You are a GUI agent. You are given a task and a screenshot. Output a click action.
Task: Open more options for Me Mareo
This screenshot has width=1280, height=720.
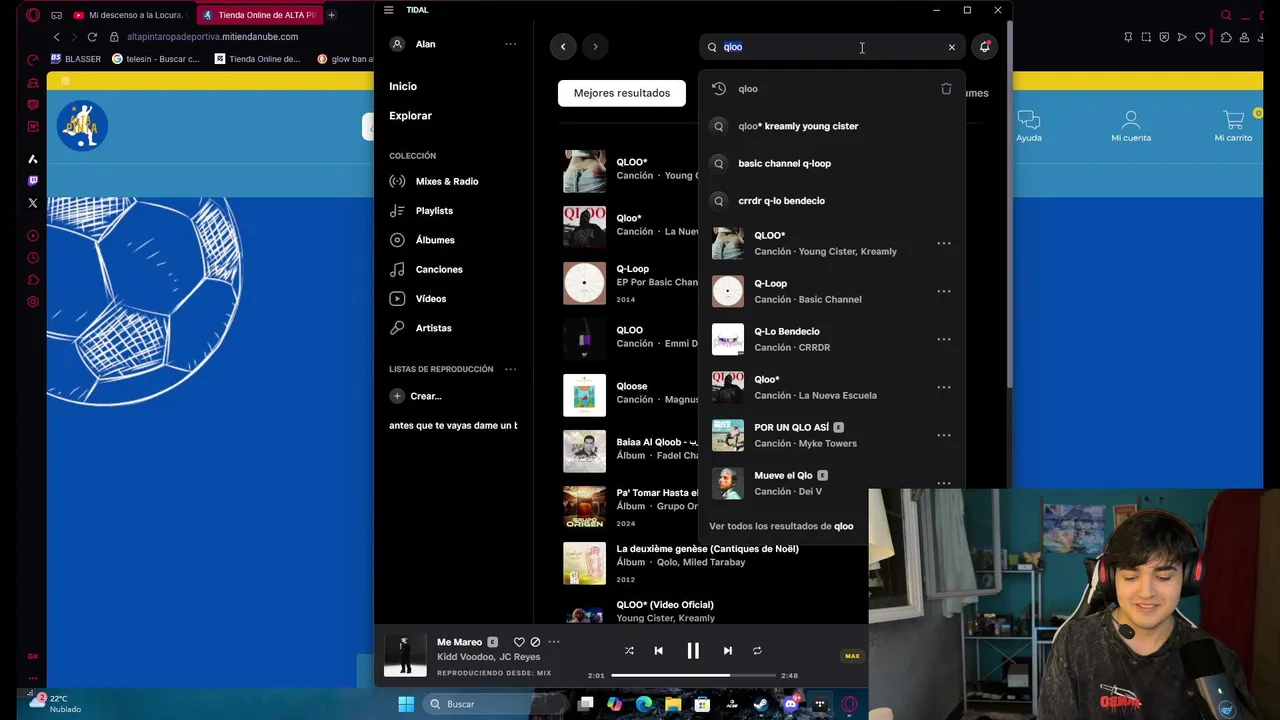[554, 642]
